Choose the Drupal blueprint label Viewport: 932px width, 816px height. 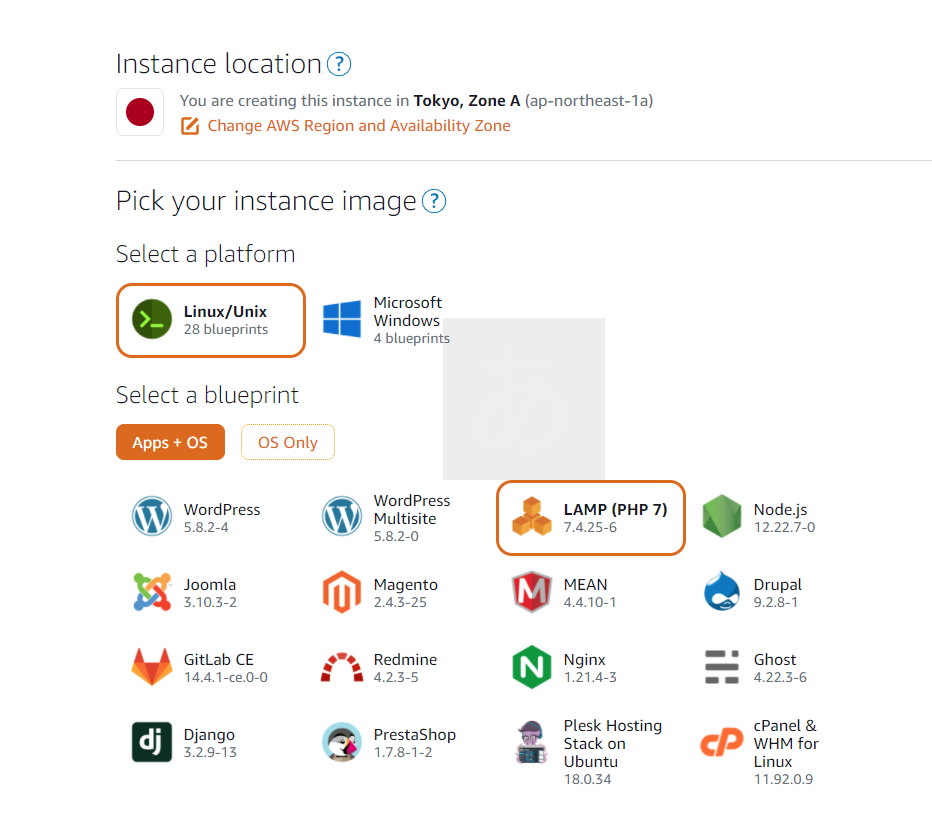(x=777, y=584)
